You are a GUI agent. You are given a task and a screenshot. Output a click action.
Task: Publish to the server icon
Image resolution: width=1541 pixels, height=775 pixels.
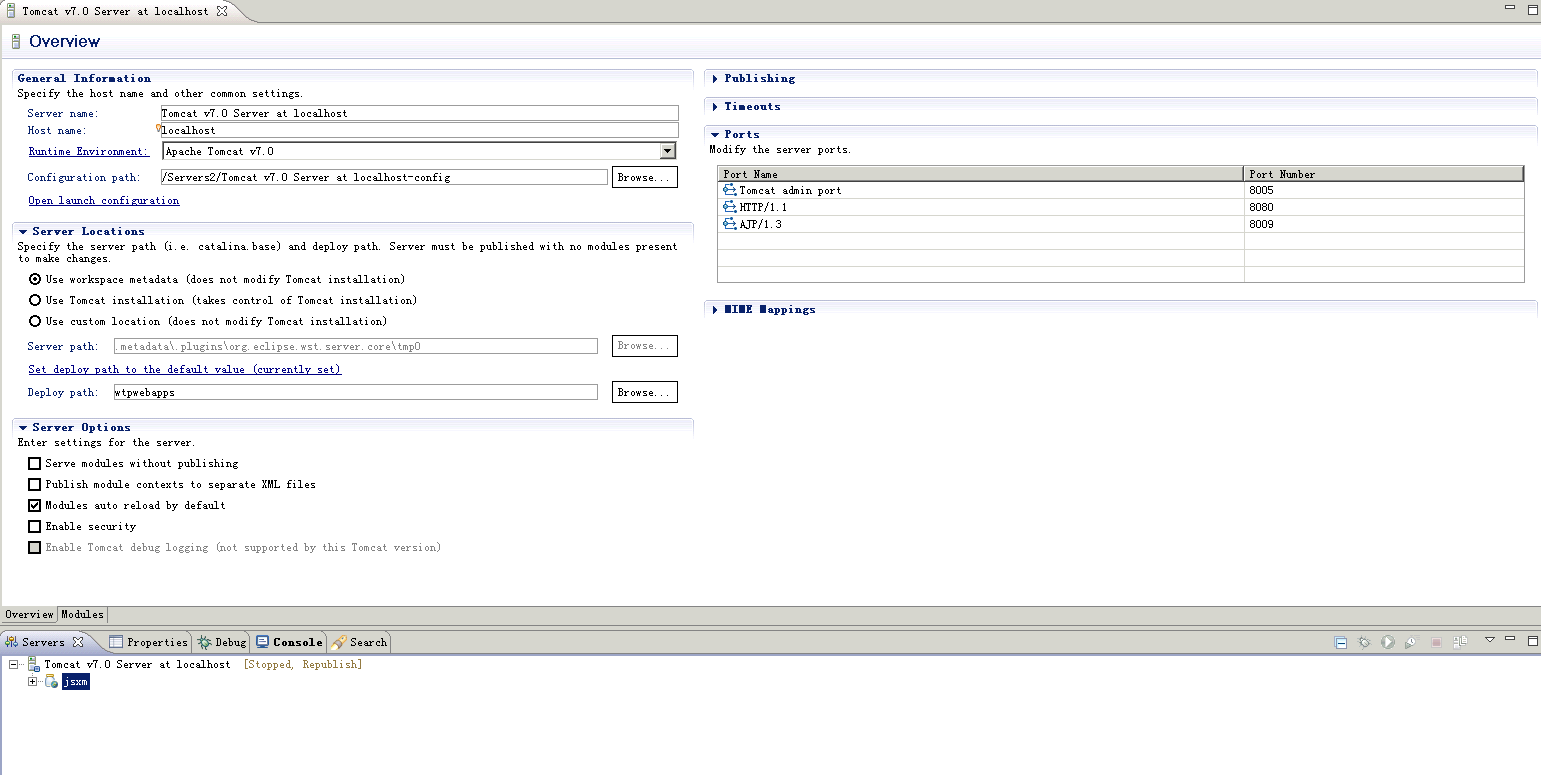[x=1460, y=642]
